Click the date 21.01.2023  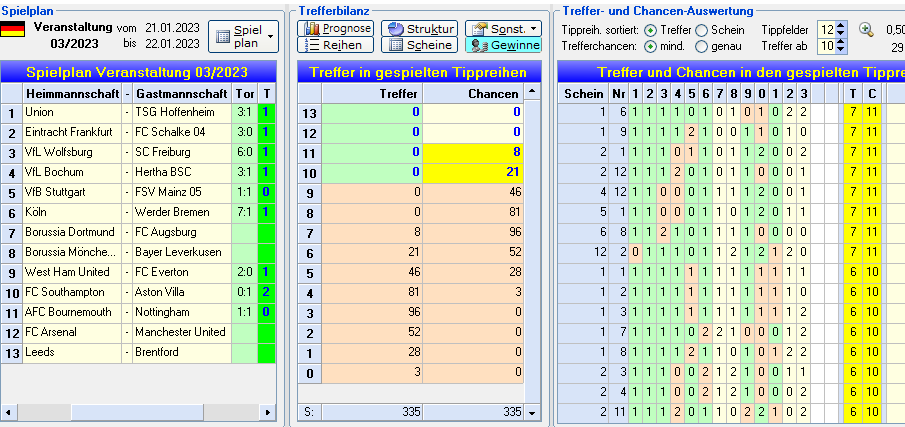[173, 28]
